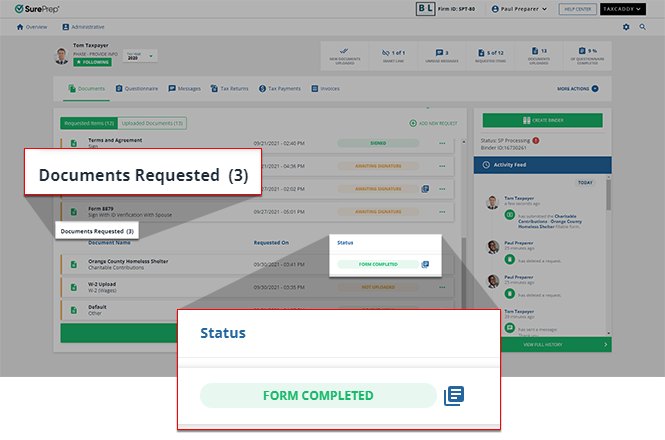
Task: Click the document icon beside Form 8879
Action: [74, 212]
